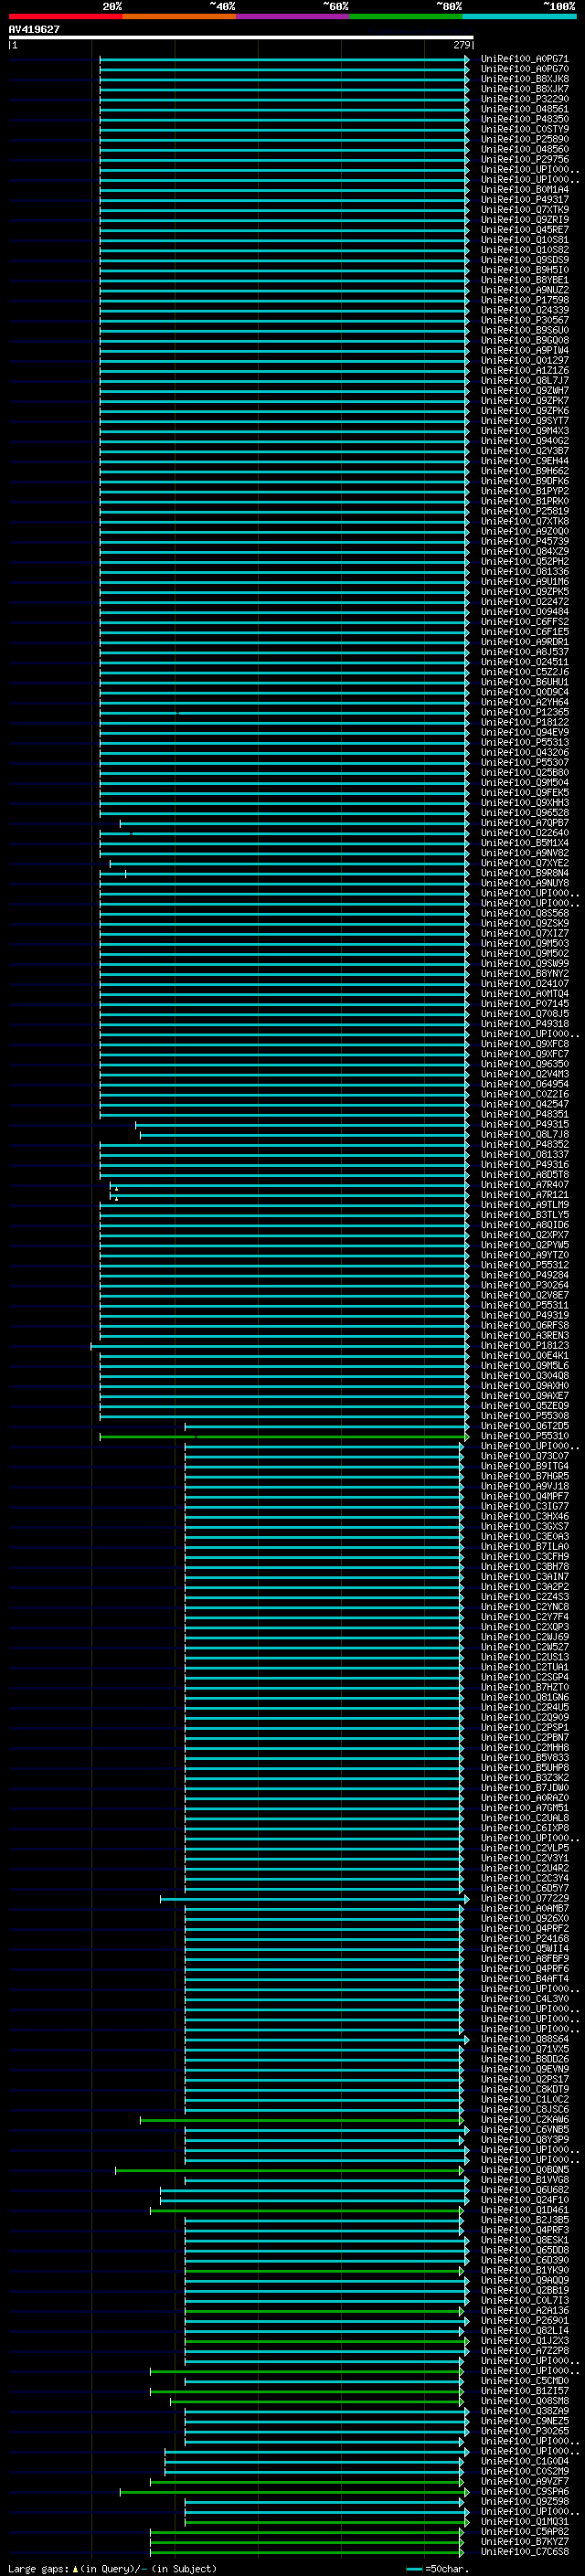Click the white query sequence ruler bar
The width and height of the screenshot is (585, 2576).
tap(241, 37)
